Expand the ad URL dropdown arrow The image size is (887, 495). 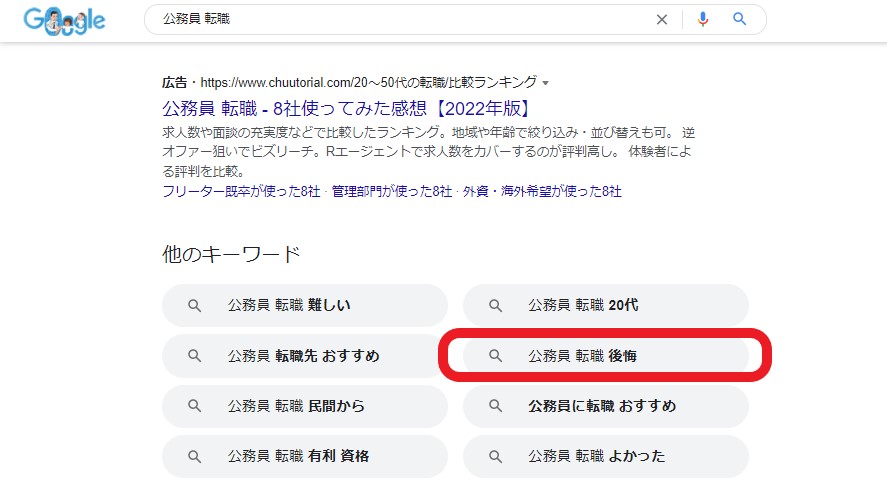[x=545, y=83]
